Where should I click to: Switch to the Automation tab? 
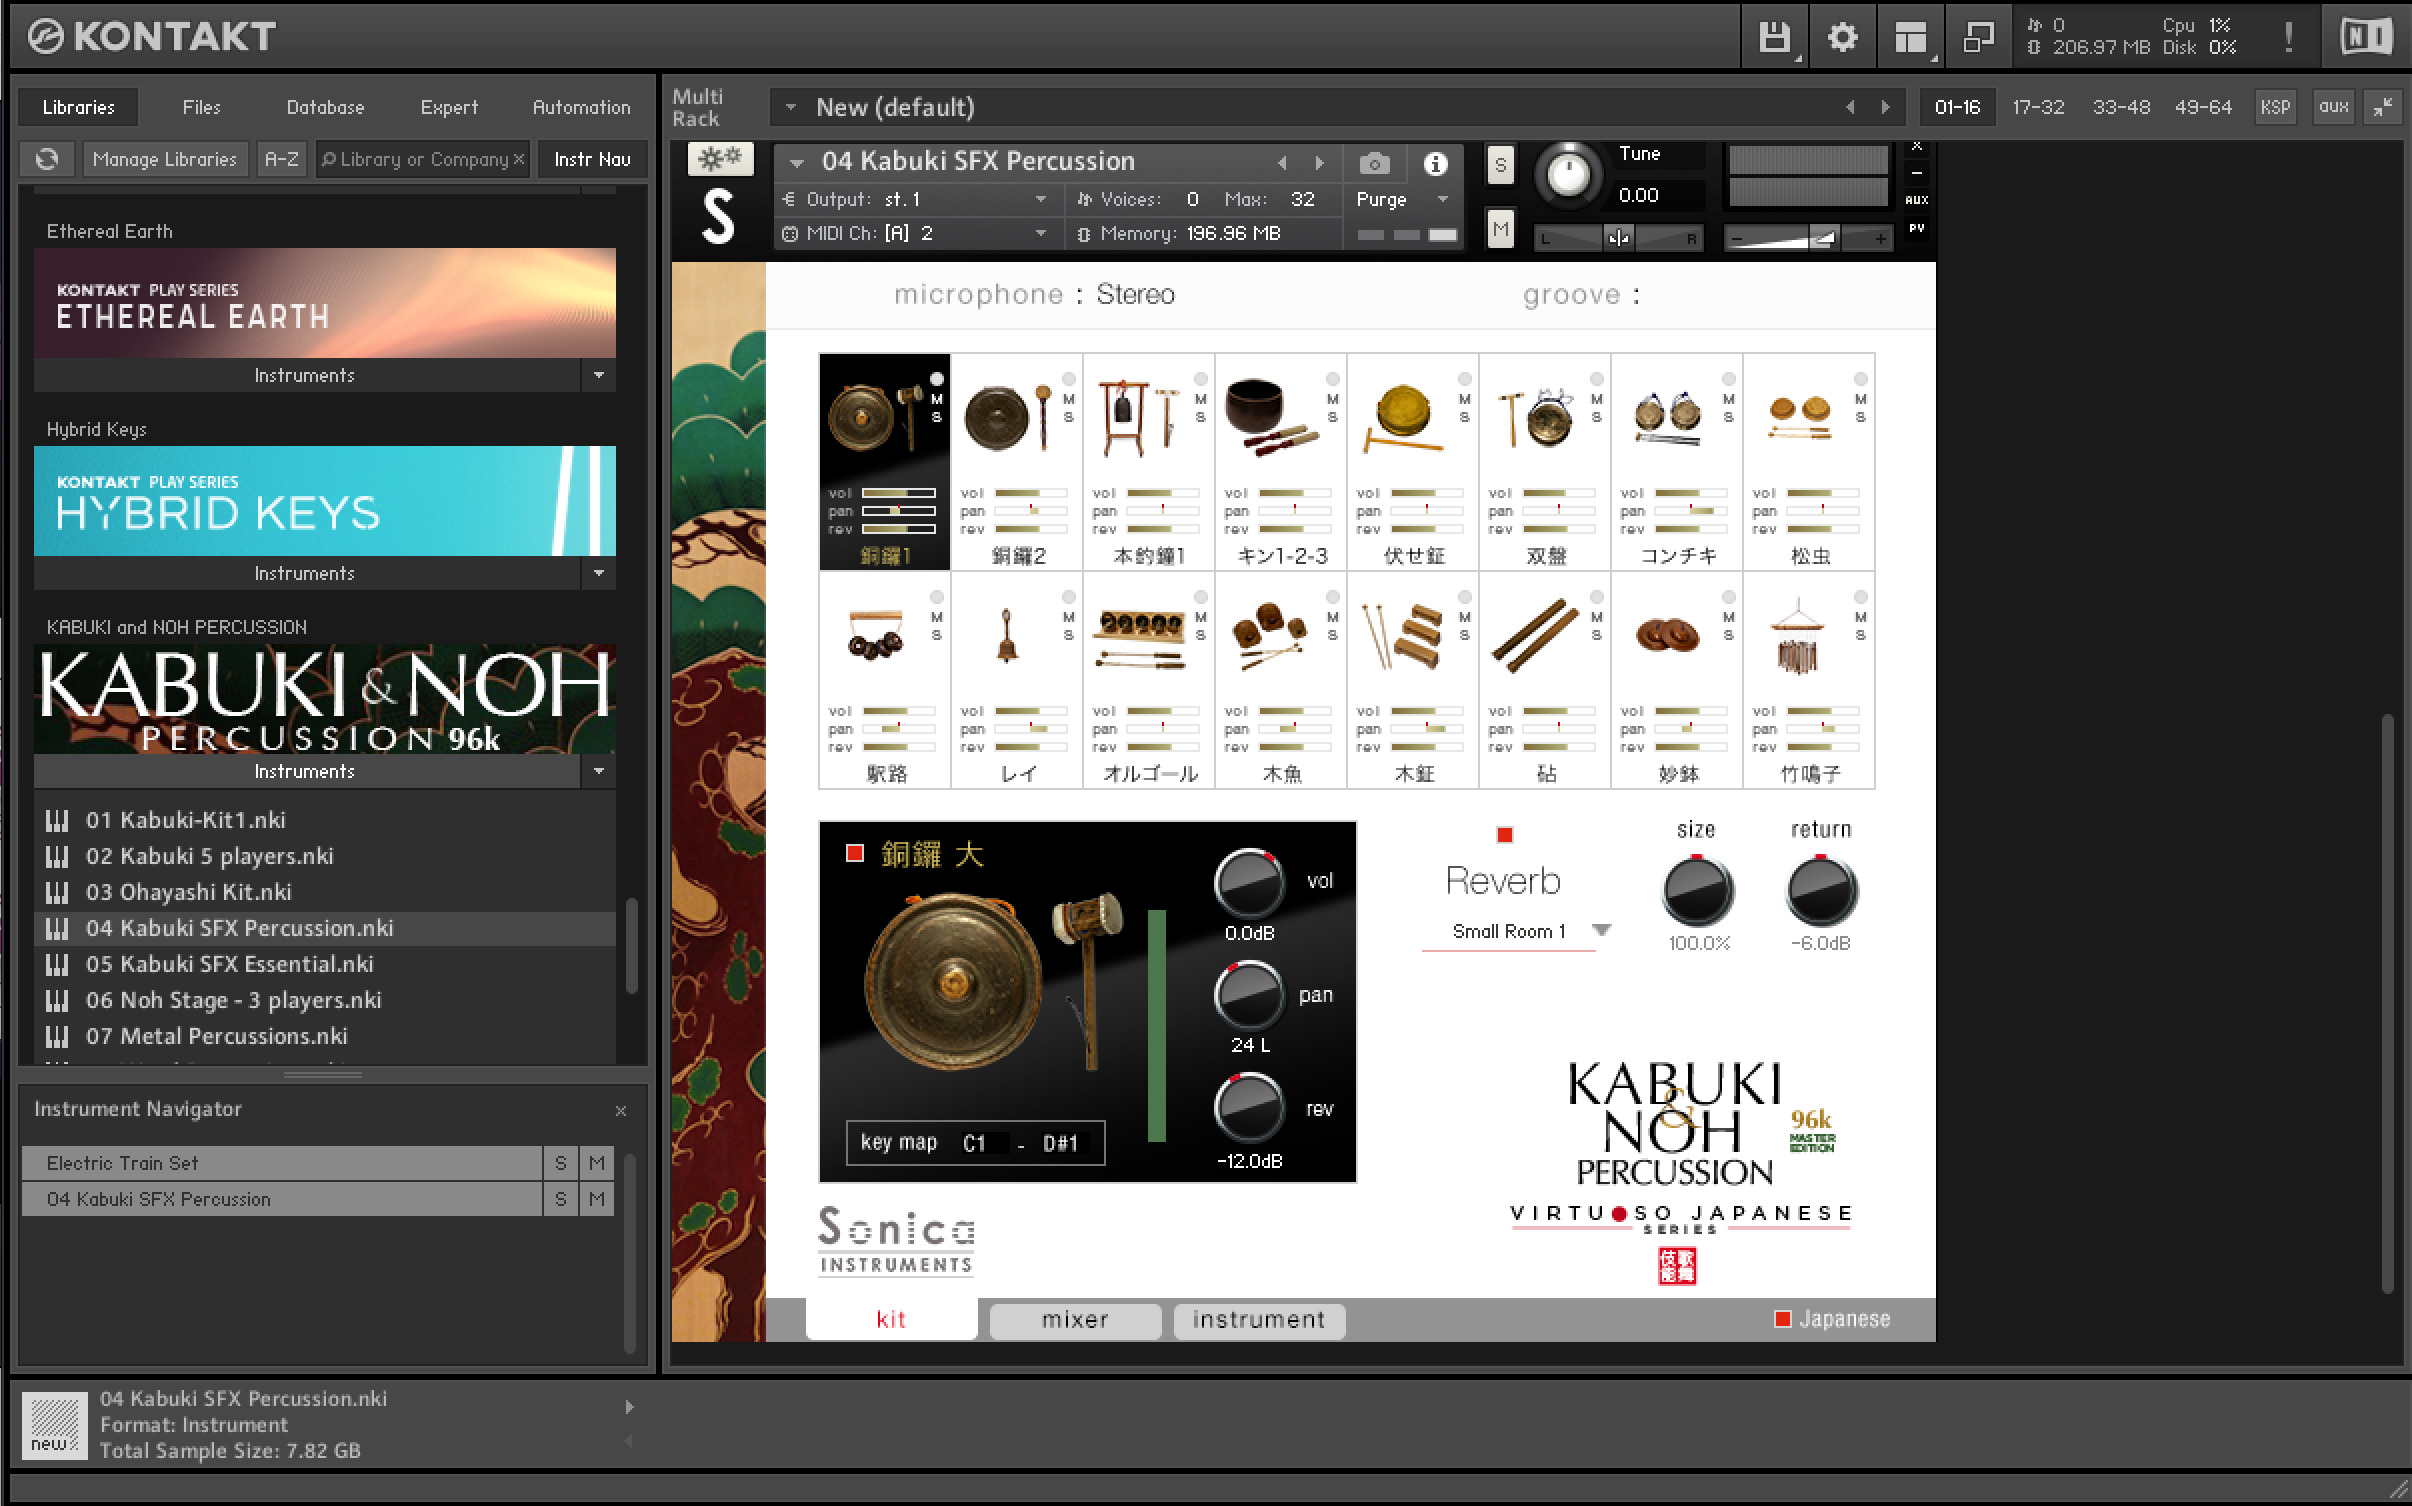tap(582, 107)
